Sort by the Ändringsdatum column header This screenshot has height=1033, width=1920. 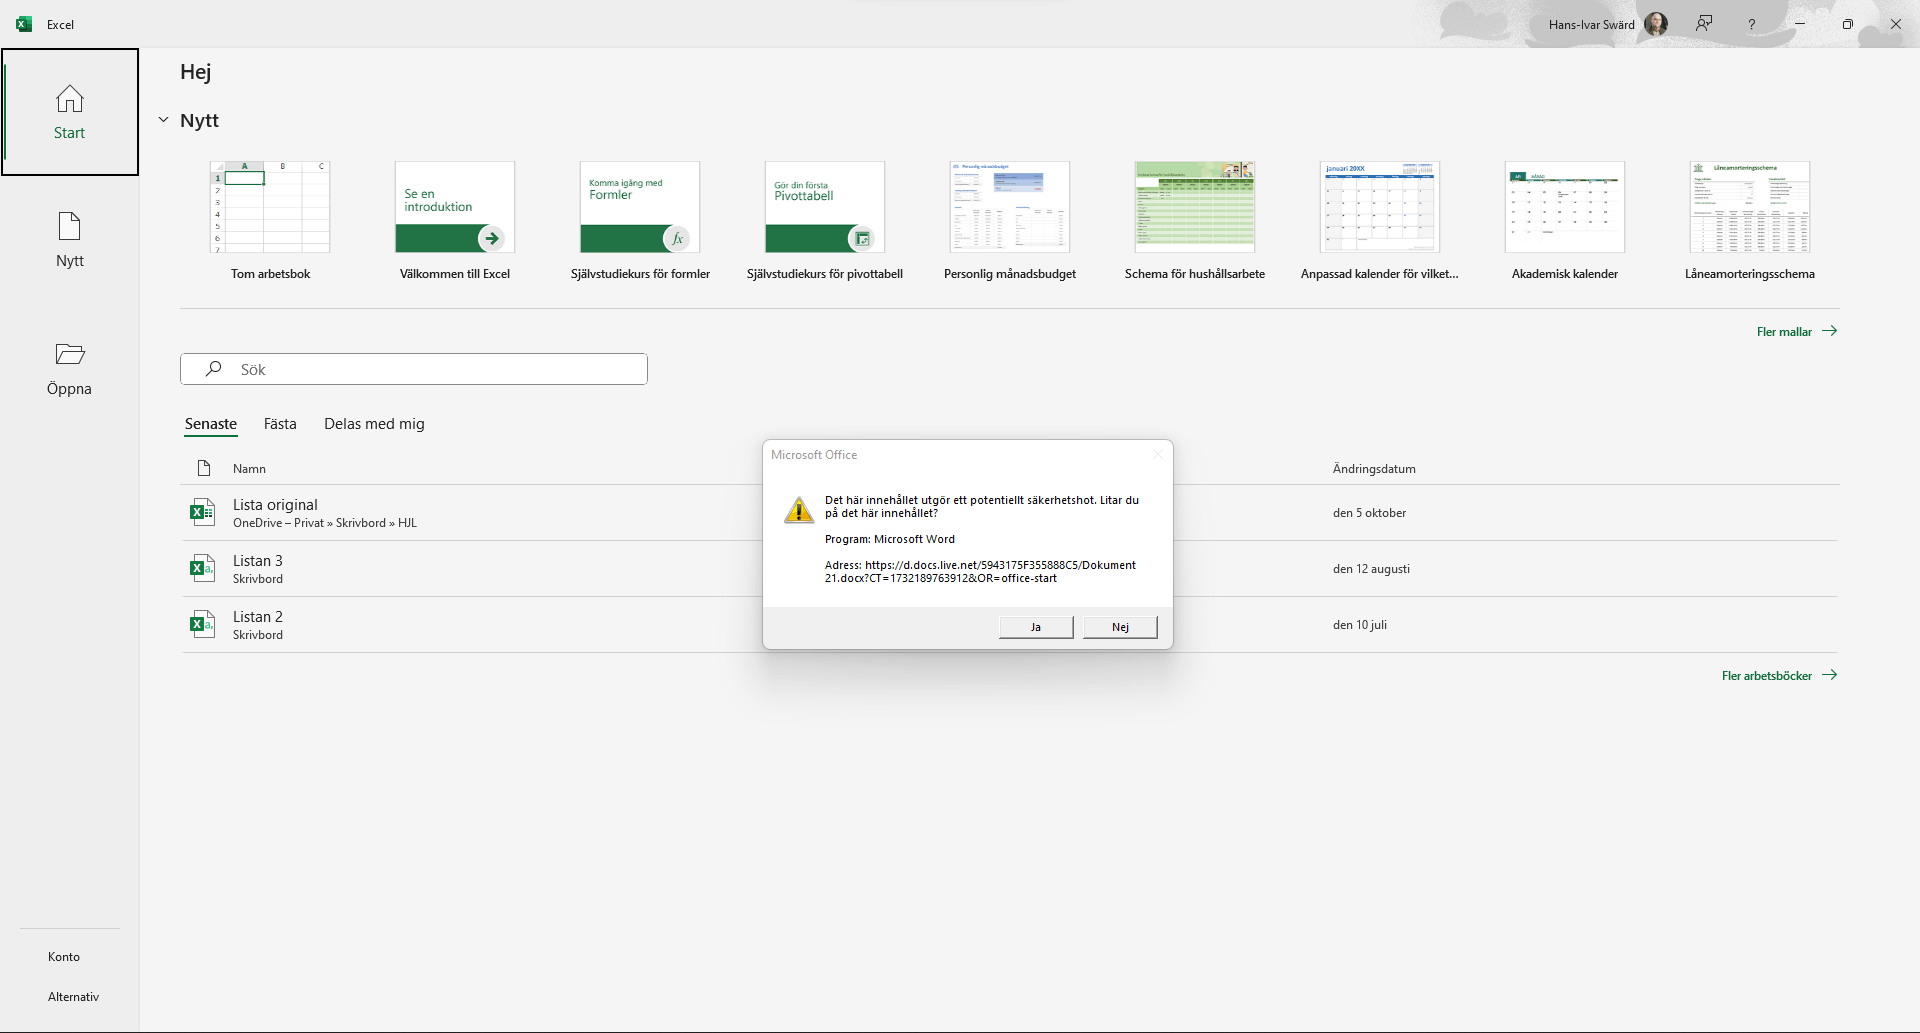[x=1374, y=469]
